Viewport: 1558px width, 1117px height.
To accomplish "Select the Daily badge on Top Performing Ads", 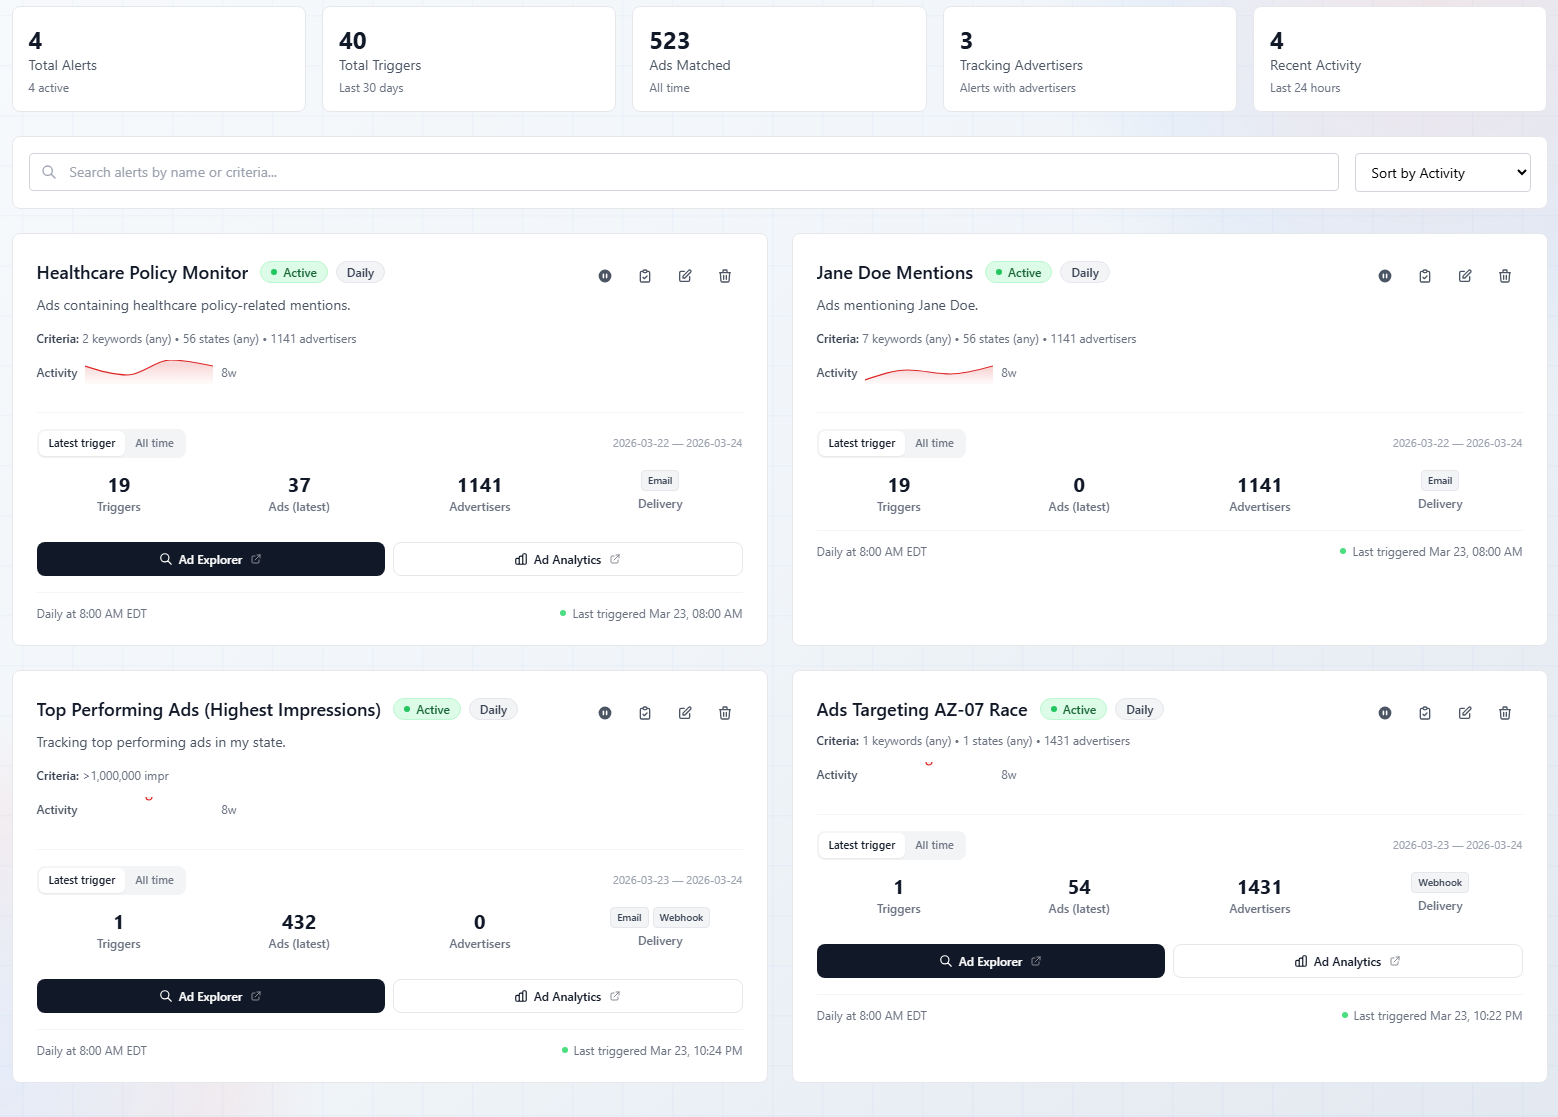I will [493, 709].
